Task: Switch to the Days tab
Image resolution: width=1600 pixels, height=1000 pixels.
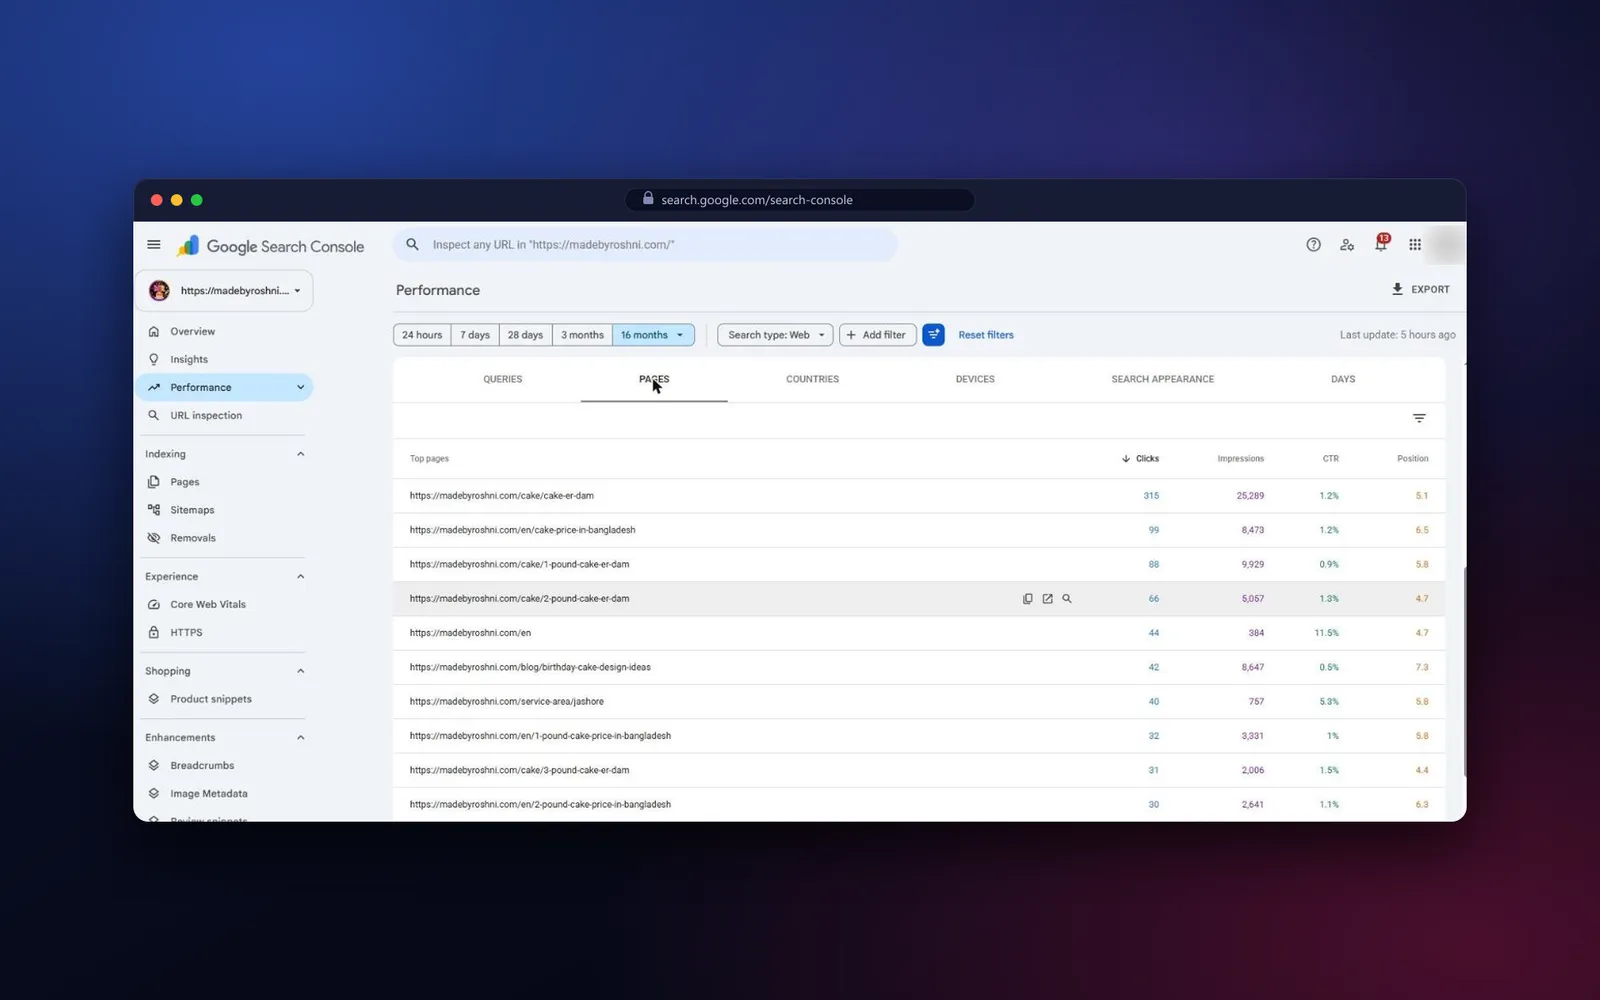Action: [x=1343, y=379]
